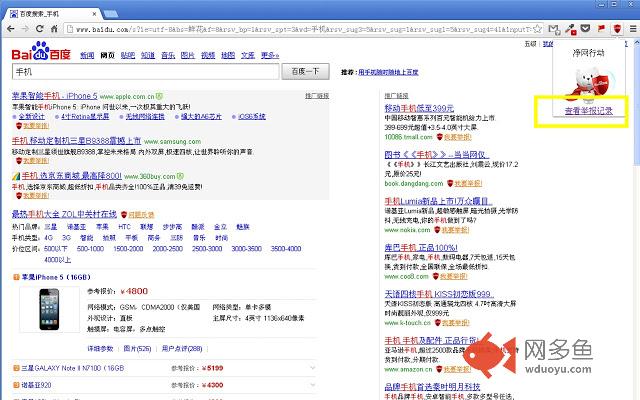This screenshot has width=640, height=400.
Task: Bookmark this page with the star icon
Action: (x=537, y=29)
